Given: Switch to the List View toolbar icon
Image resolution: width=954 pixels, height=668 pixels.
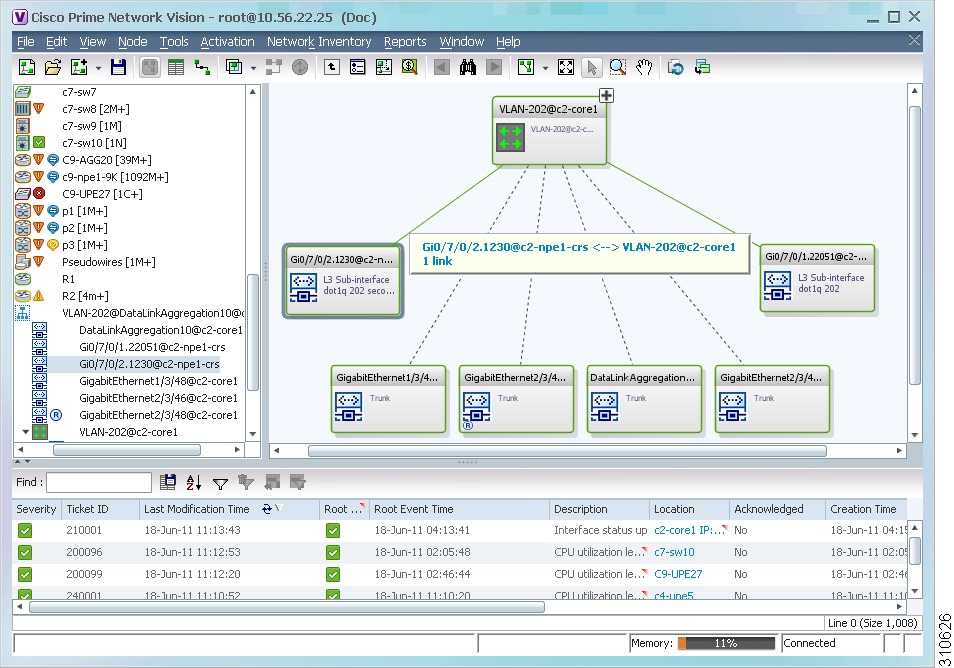Looking at the screenshot, I should click(176, 67).
